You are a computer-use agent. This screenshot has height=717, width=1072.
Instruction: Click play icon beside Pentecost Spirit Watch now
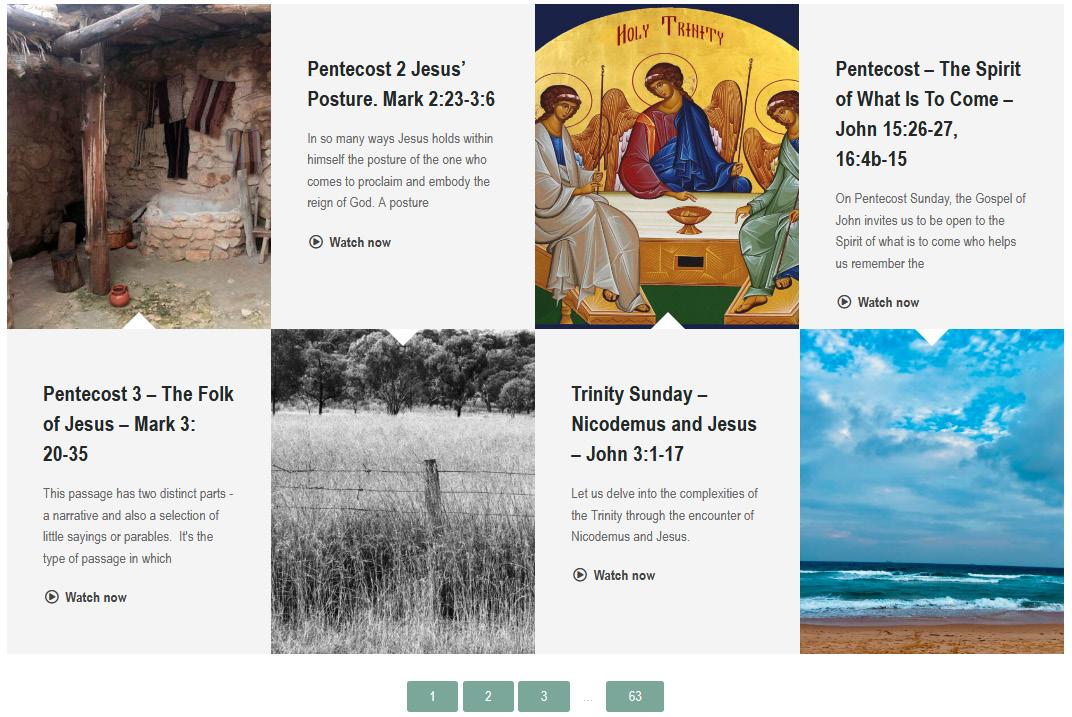coord(844,302)
